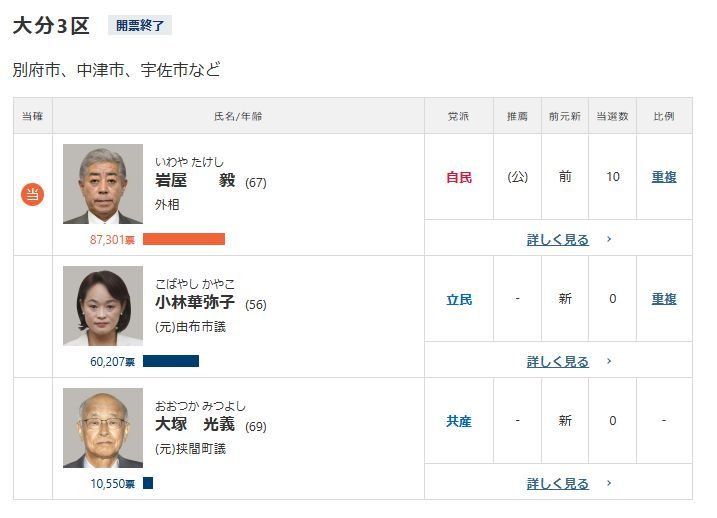Viewport: 717px width, 518px height.
Task: Click Iwaya Takeshi's candidate photo
Action: (103, 184)
